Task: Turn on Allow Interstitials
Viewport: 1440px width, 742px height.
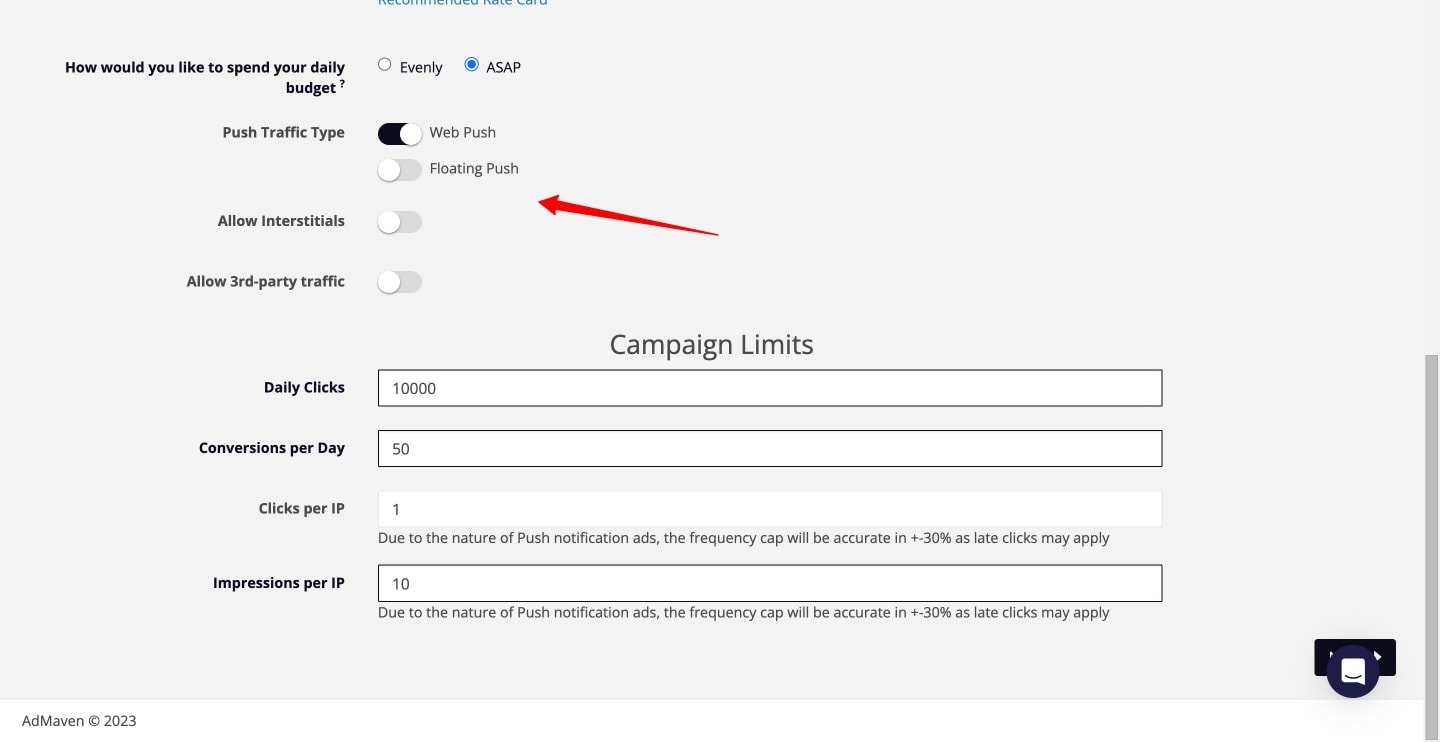Action: 400,221
